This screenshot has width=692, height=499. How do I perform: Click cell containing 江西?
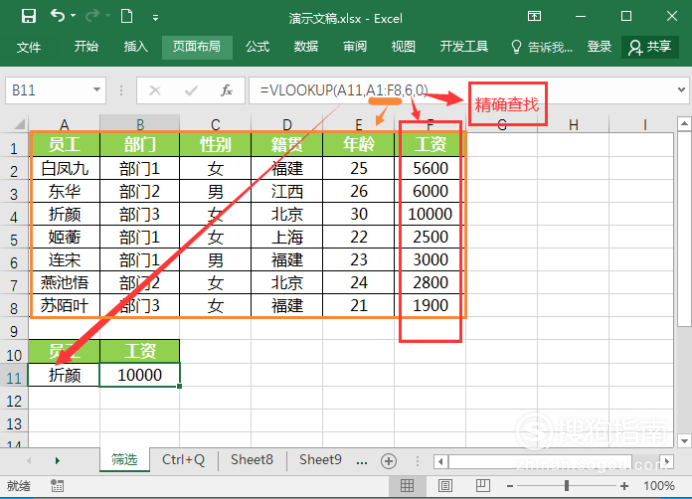point(287,191)
